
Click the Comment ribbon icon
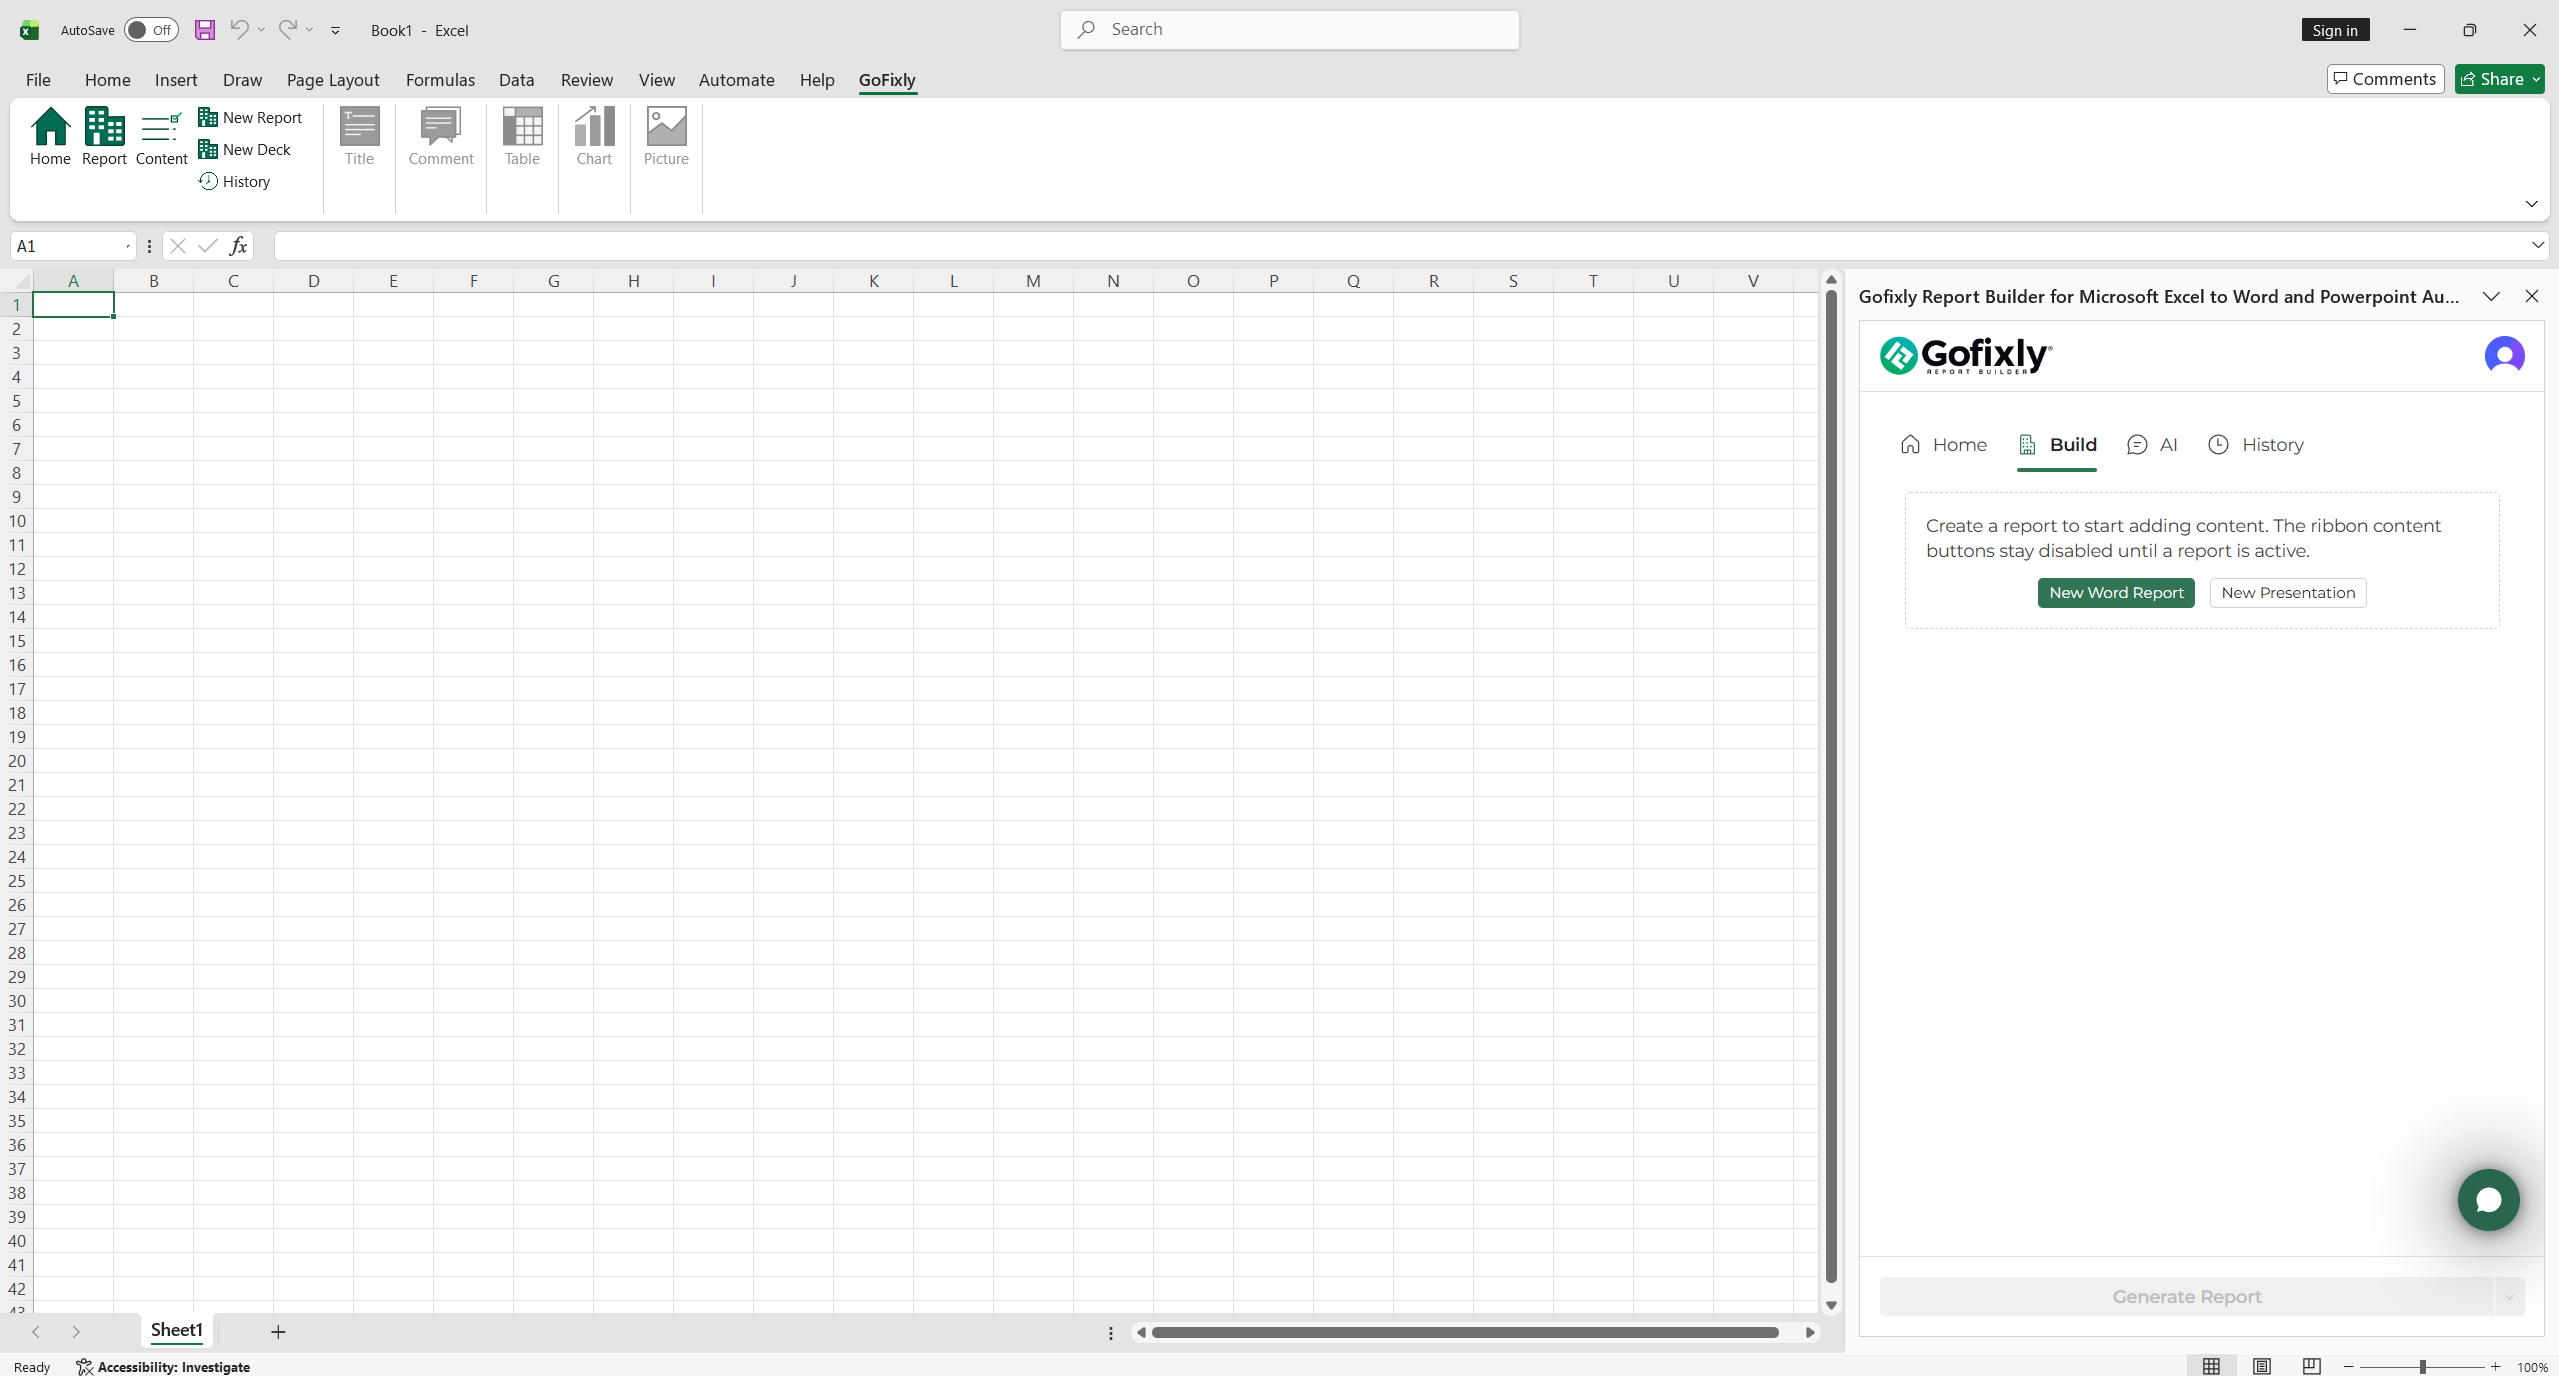coord(441,136)
